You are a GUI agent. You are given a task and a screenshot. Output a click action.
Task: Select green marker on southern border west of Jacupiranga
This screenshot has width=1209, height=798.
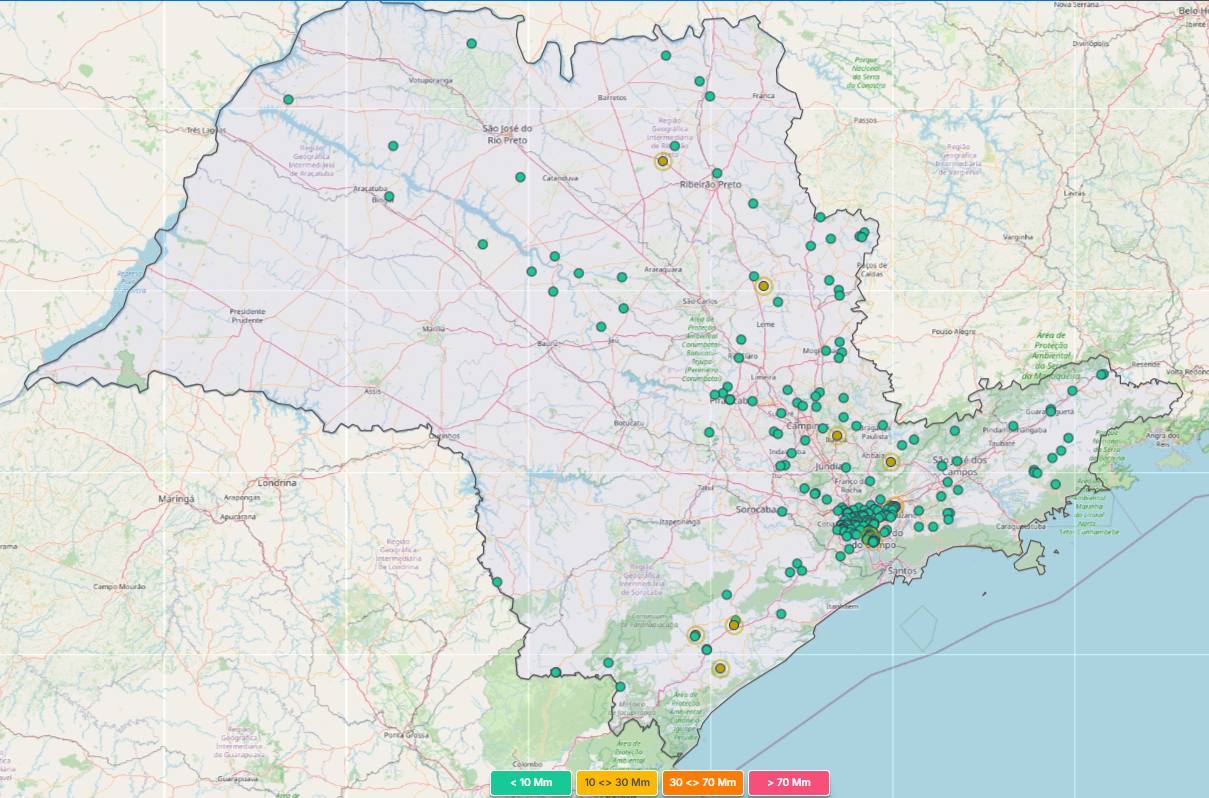tap(555, 672)
